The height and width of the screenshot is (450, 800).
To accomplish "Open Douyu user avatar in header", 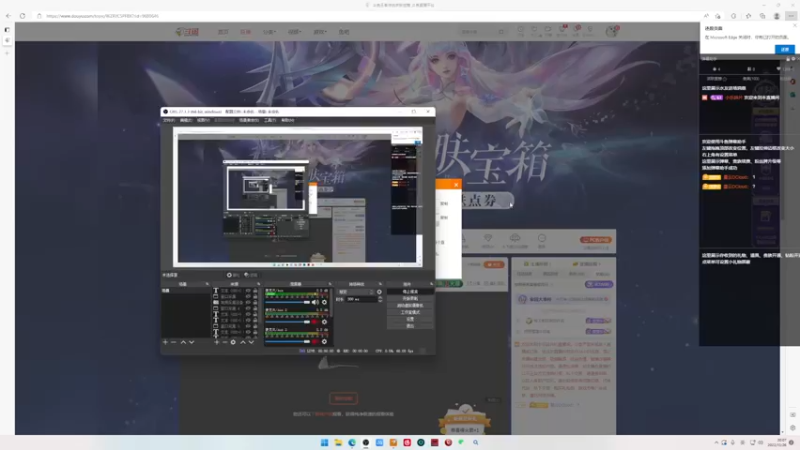I will coord(611,32).
